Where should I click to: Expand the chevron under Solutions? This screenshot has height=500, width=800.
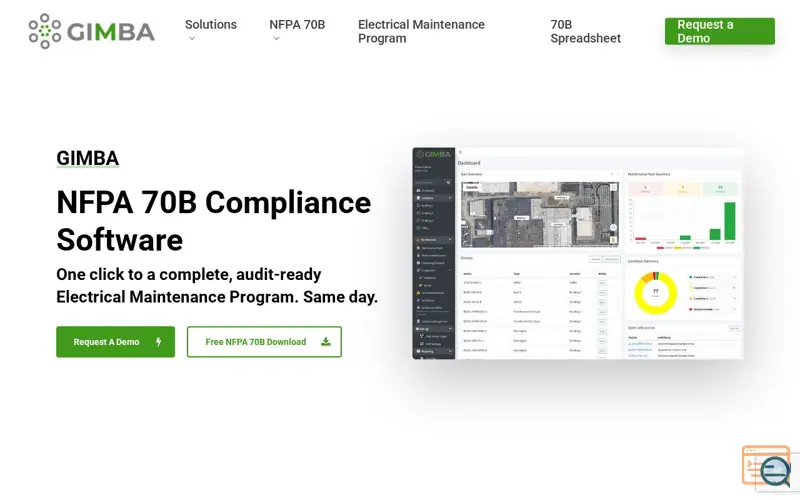(192, 39)
